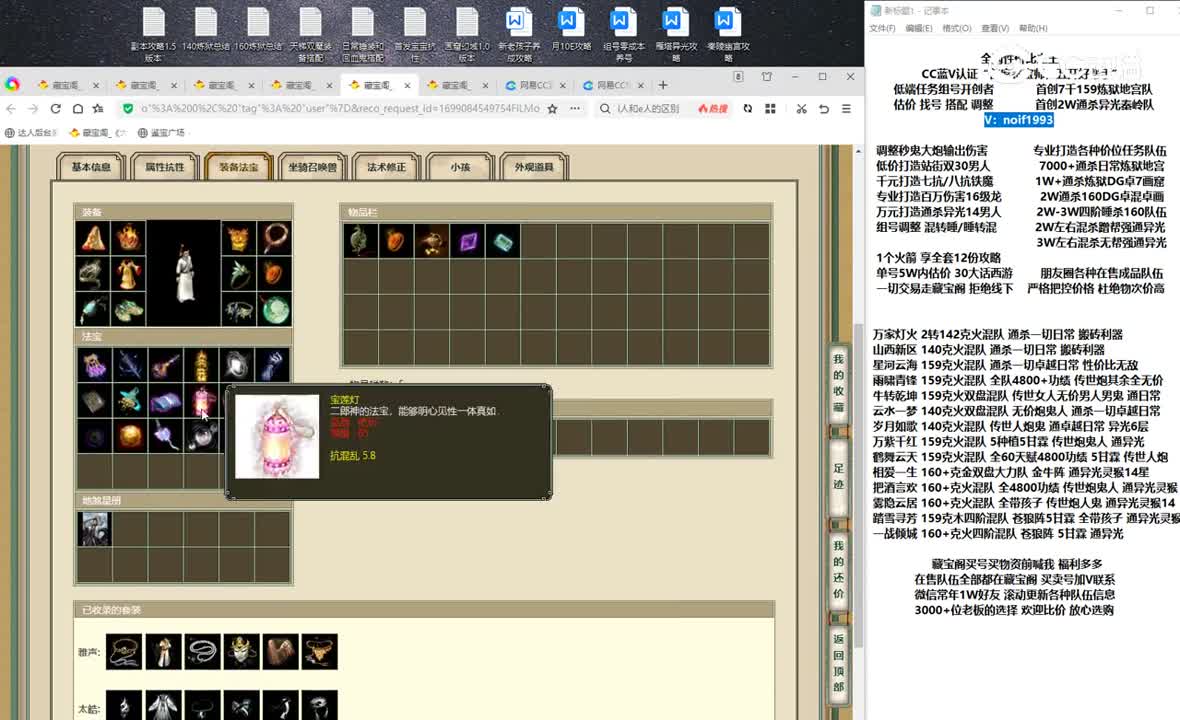Open a new browser tab with plus button
The height and width of the screenshot is (720, 1180).
(663, 85)
